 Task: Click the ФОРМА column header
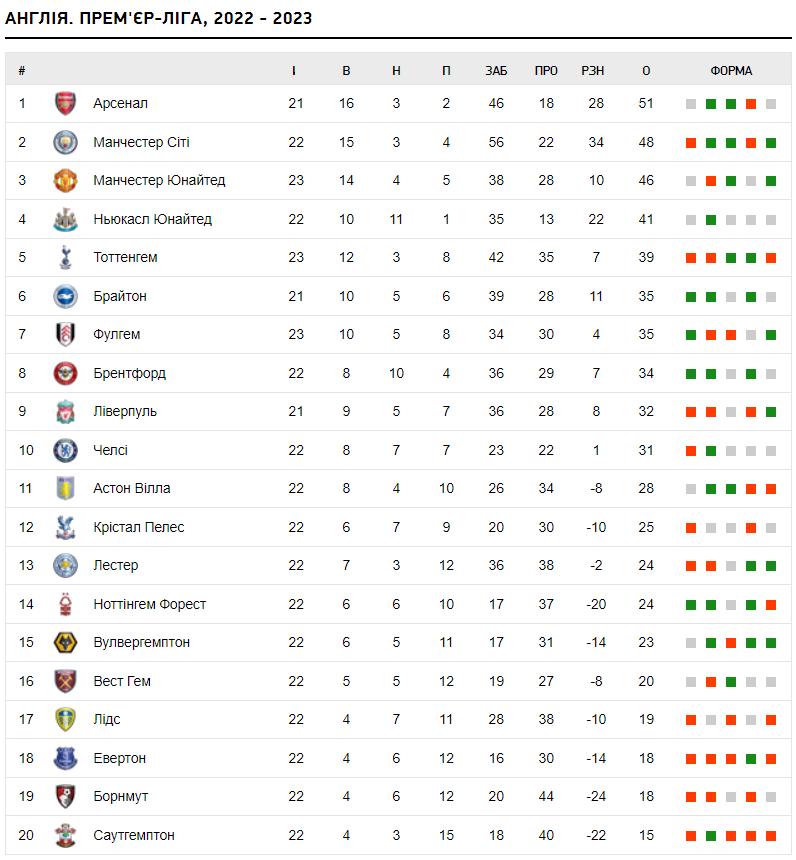click(731, 71)
